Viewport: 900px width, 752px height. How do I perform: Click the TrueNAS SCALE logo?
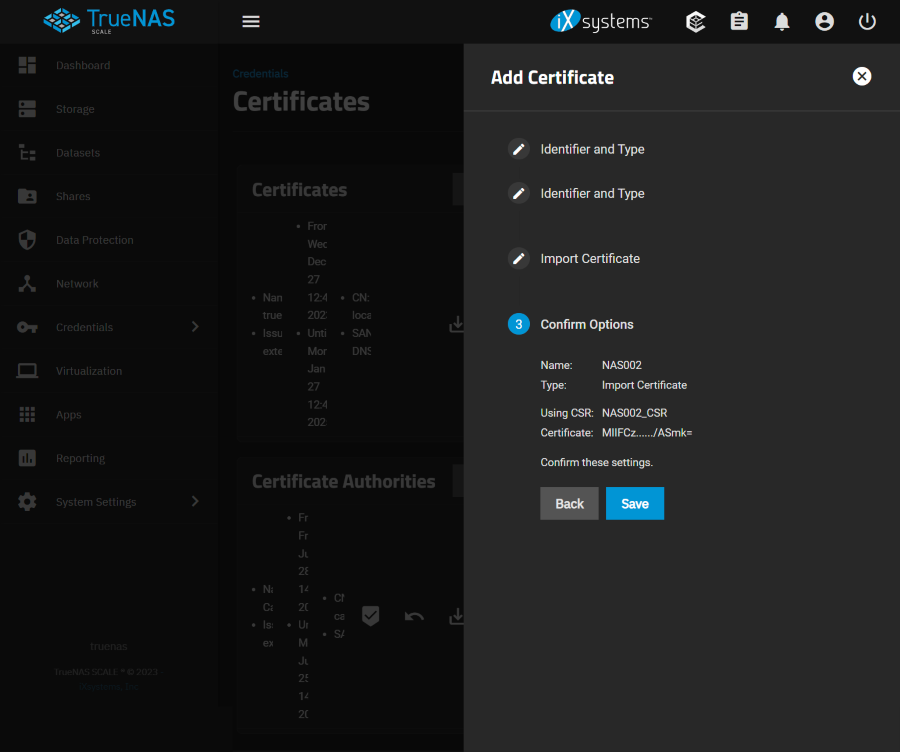[109, 21]
